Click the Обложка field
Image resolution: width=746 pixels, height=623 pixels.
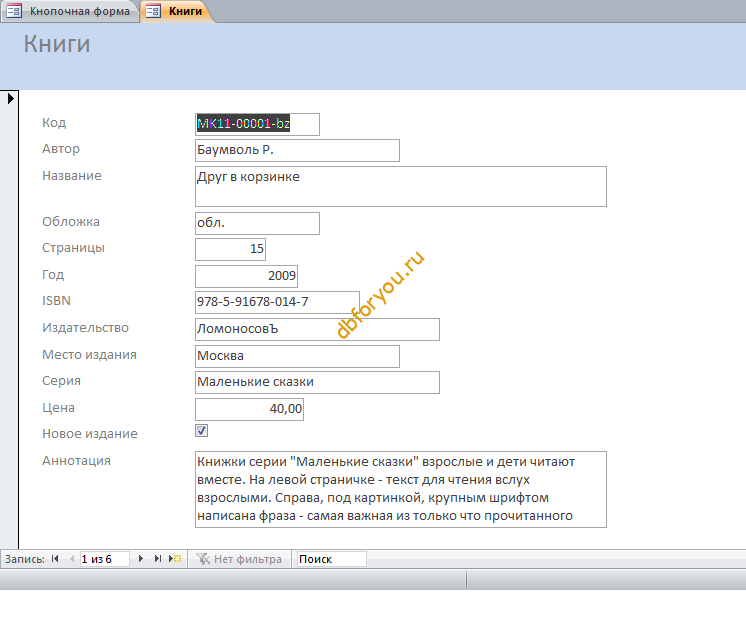coord(257,223)
